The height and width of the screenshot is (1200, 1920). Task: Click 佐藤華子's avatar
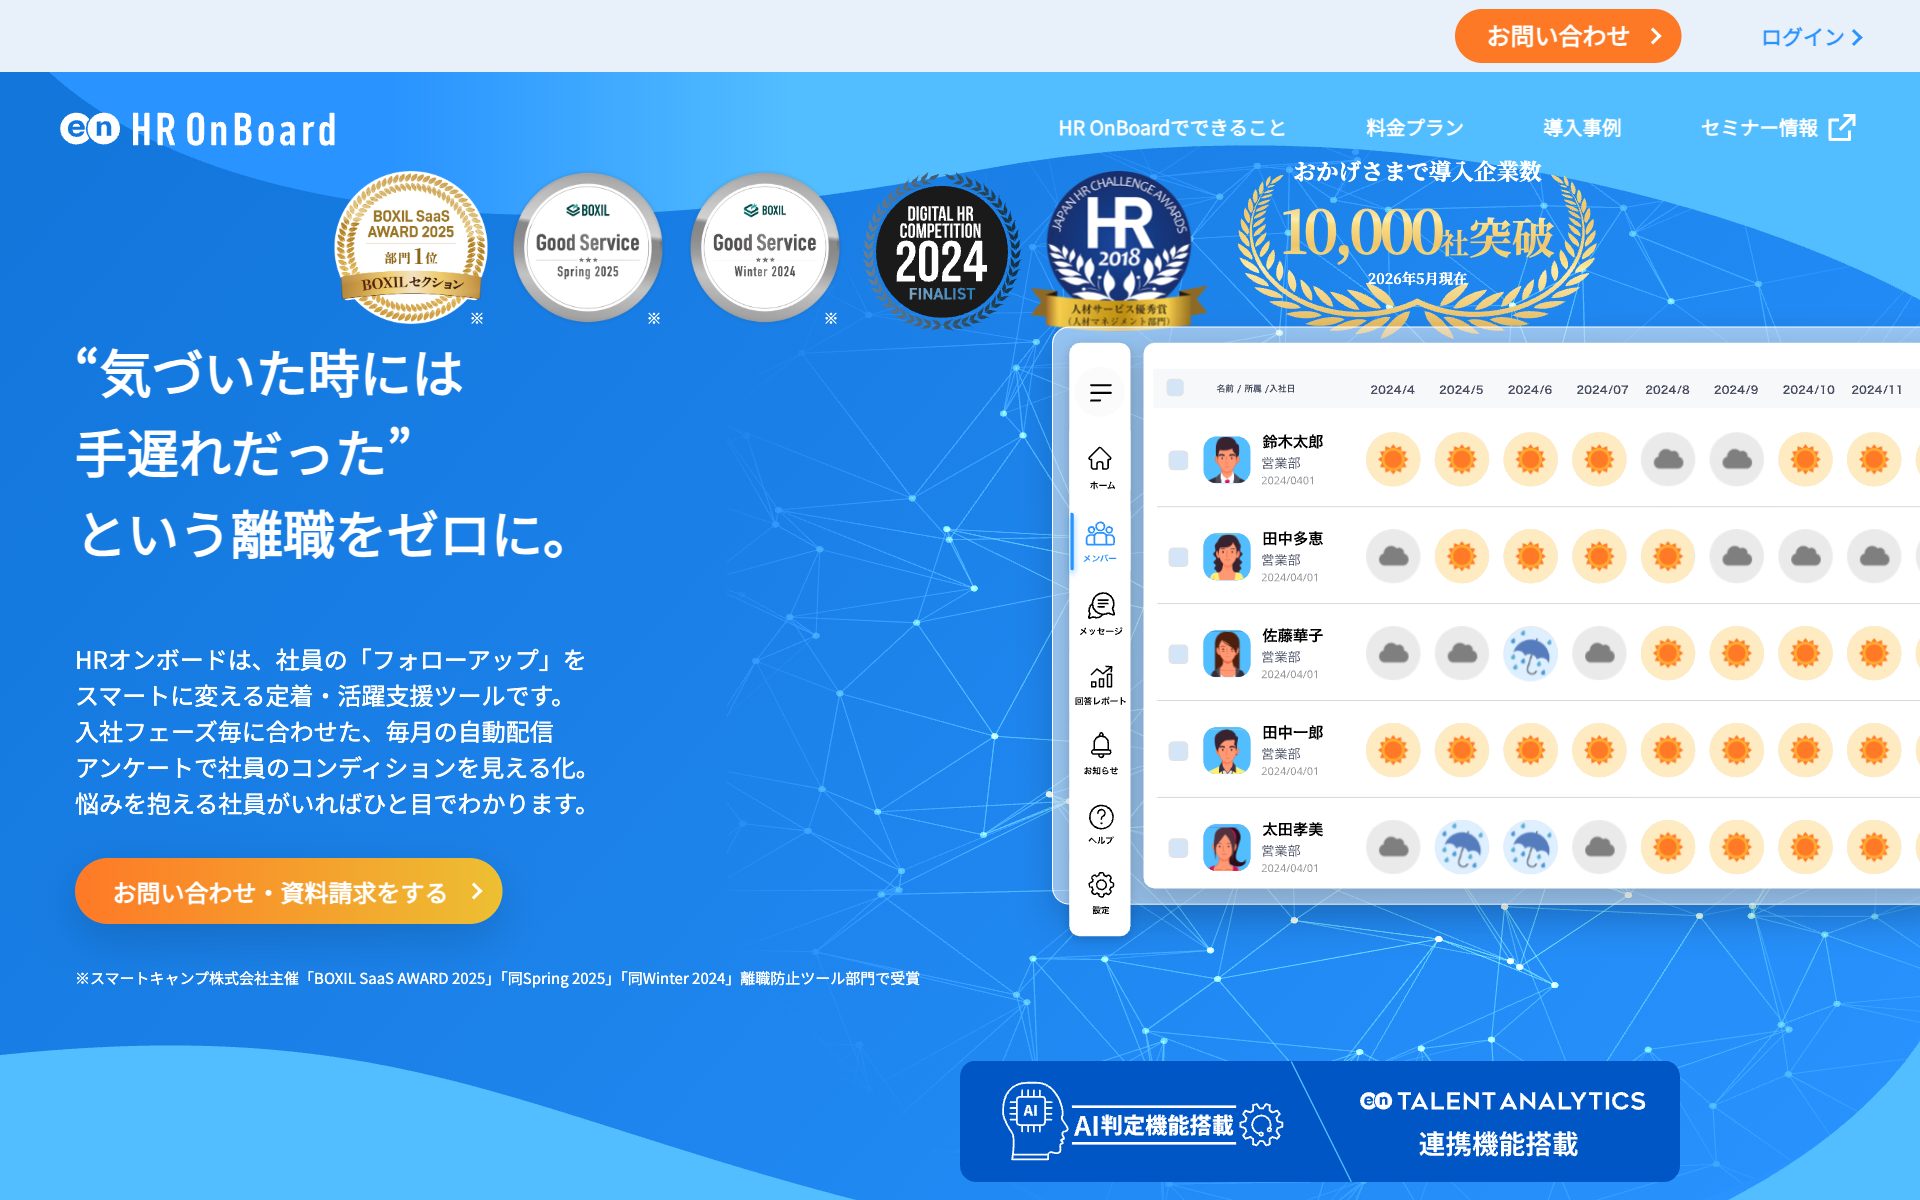click(1226, 654)
